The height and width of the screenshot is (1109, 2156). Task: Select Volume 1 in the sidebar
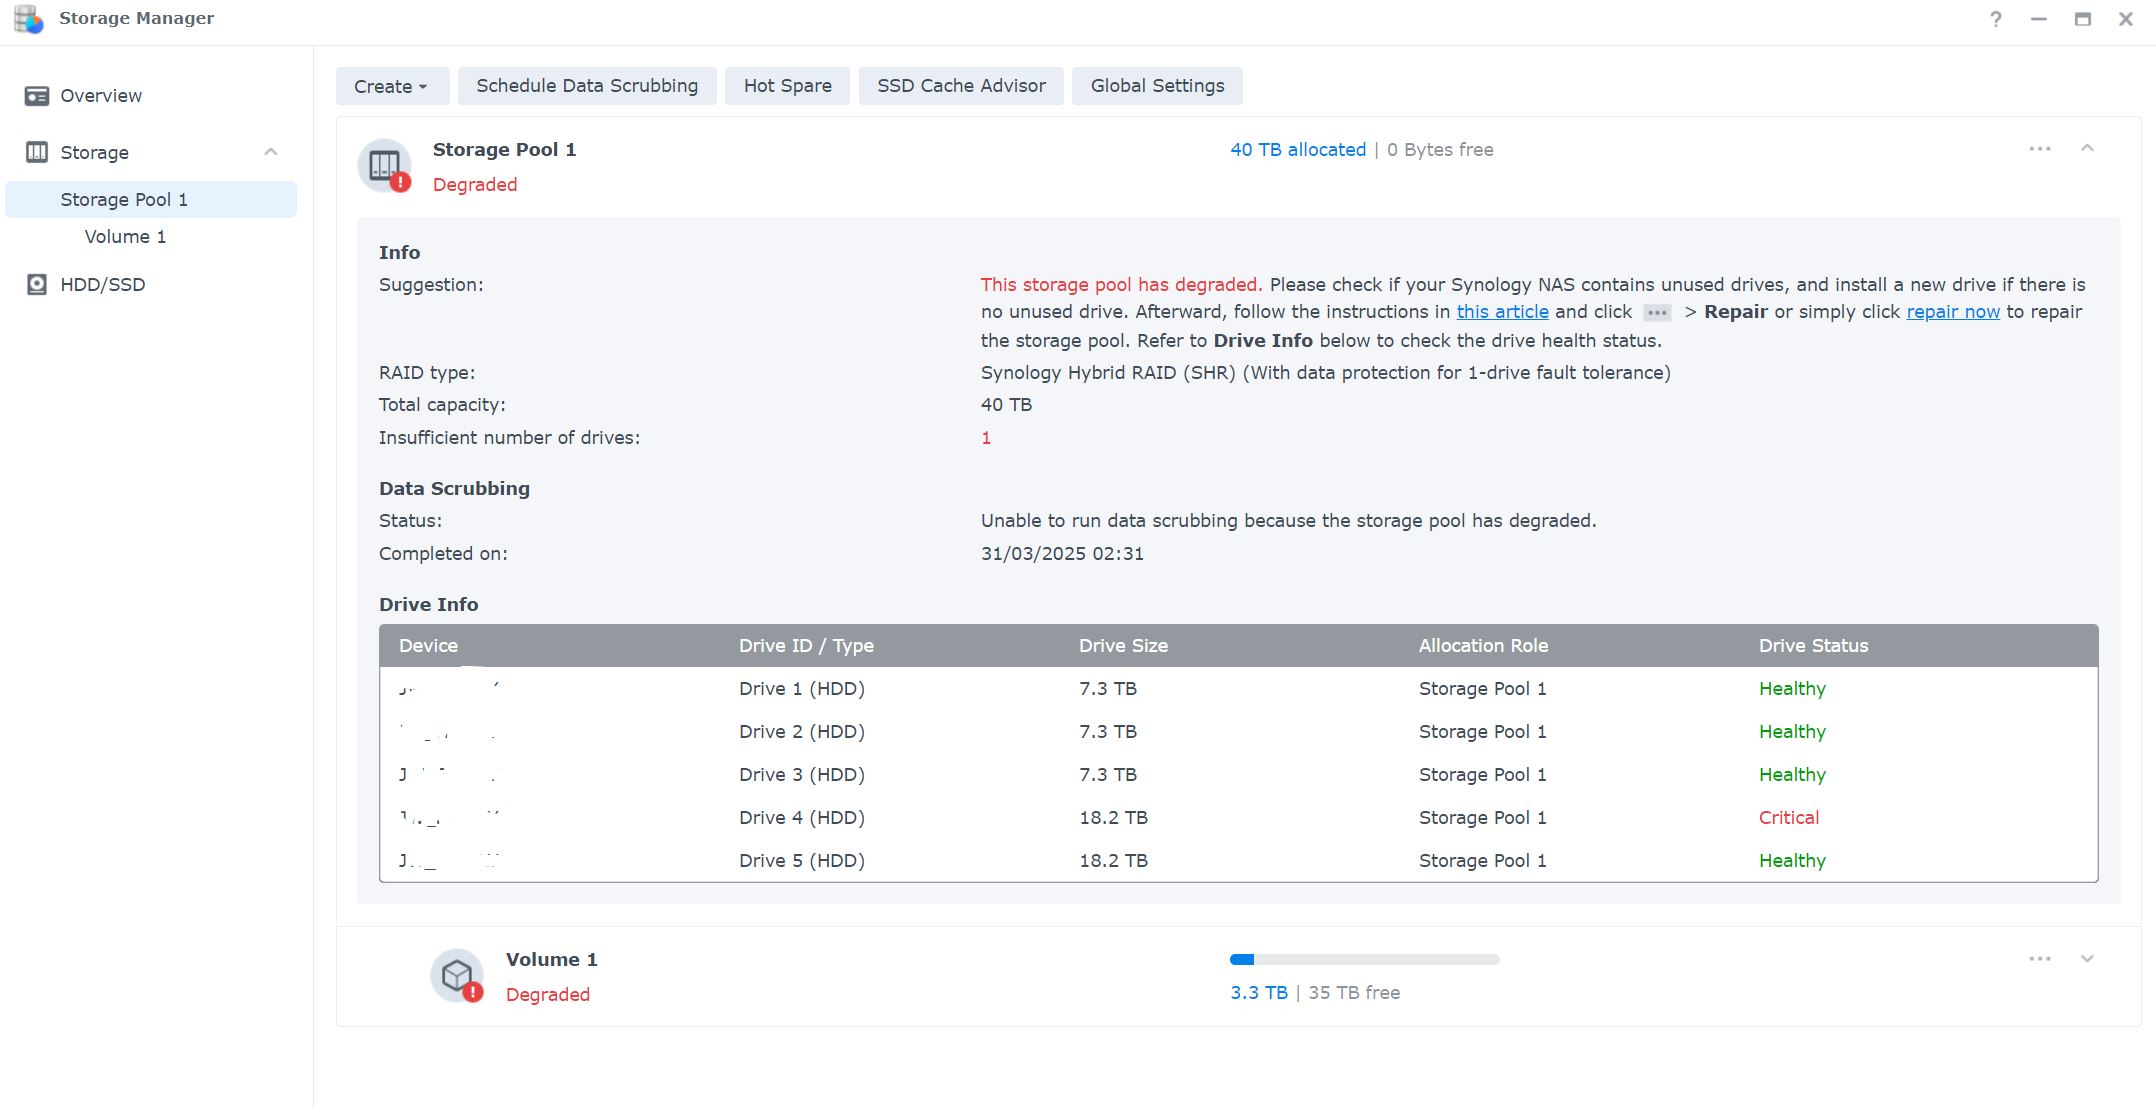[125, 237]
